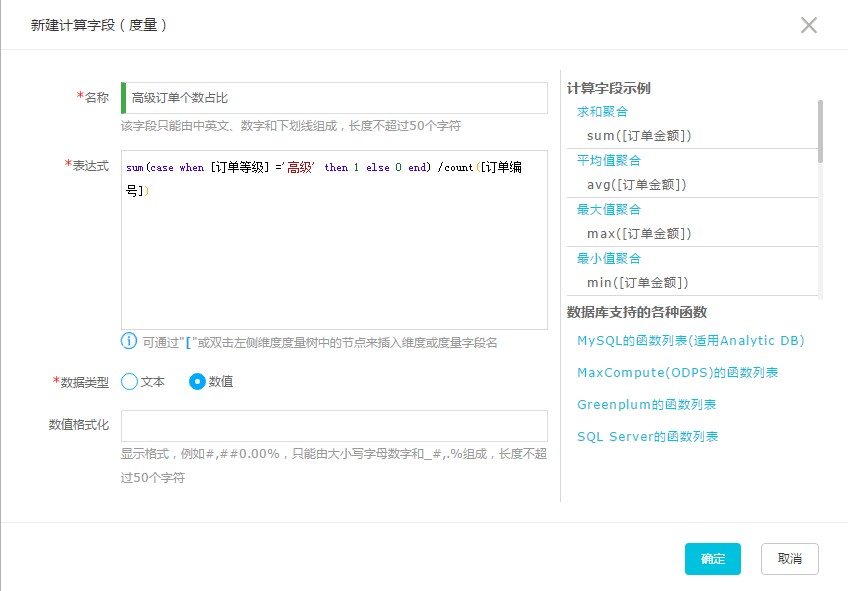Viewport: 848px width, 591px height.
Task: Insert the sum([订单金额]) example expression
Action: 639,136
